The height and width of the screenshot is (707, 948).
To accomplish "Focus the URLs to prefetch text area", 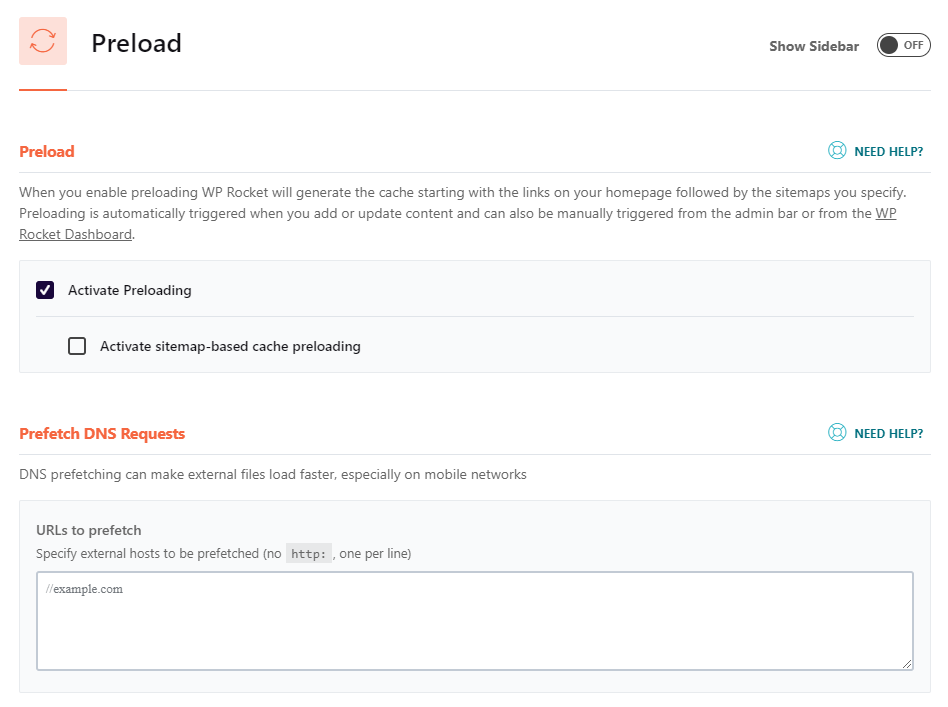I will [475, 621].
